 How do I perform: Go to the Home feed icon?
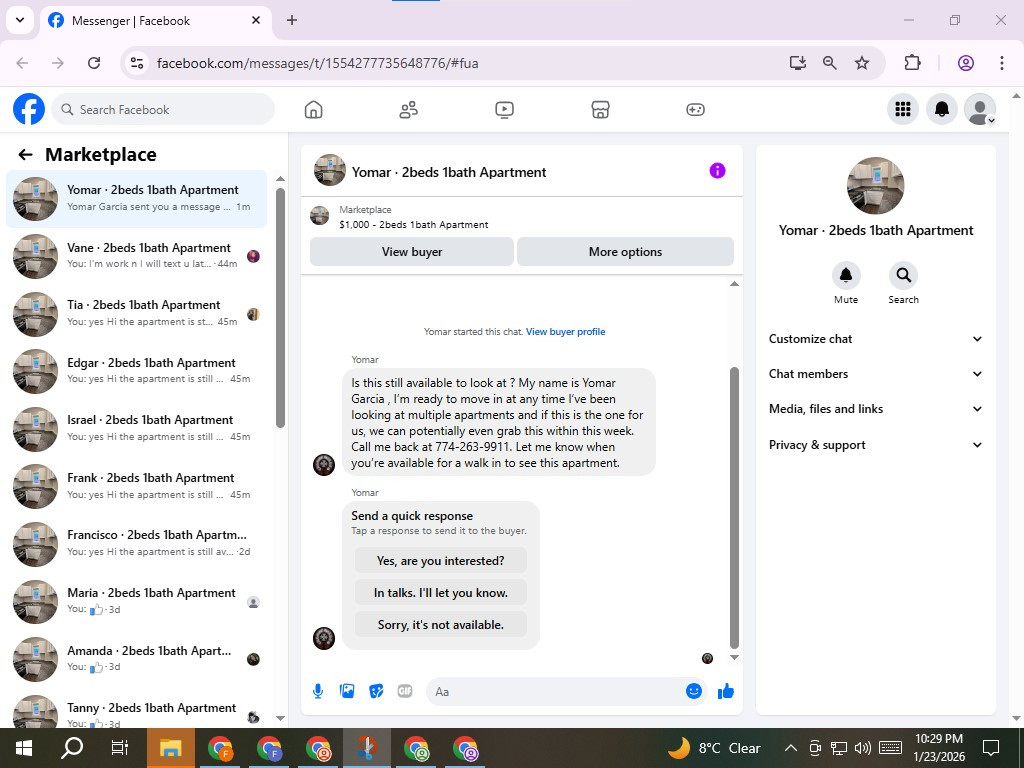coord(313,110)
